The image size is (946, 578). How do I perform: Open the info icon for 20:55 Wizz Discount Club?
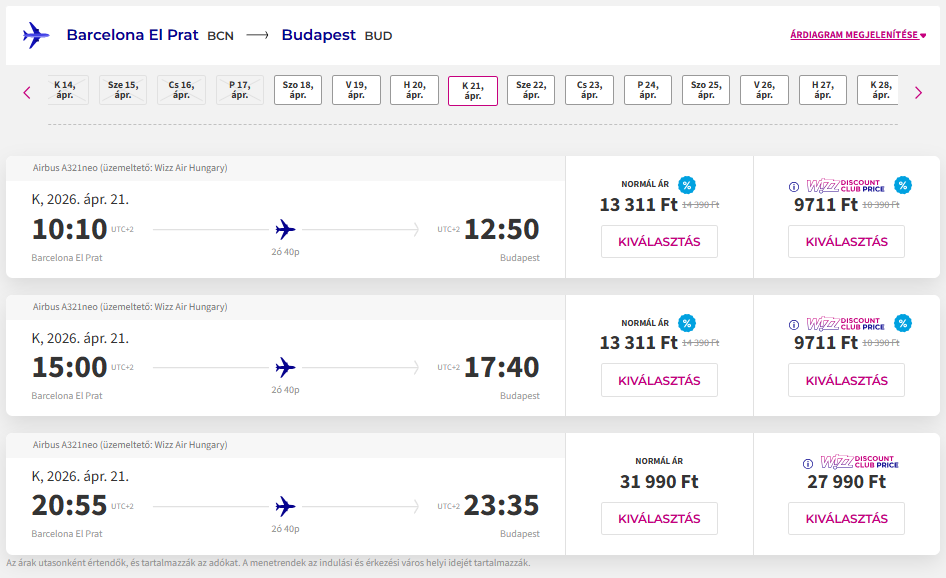[x=808, y=464]
